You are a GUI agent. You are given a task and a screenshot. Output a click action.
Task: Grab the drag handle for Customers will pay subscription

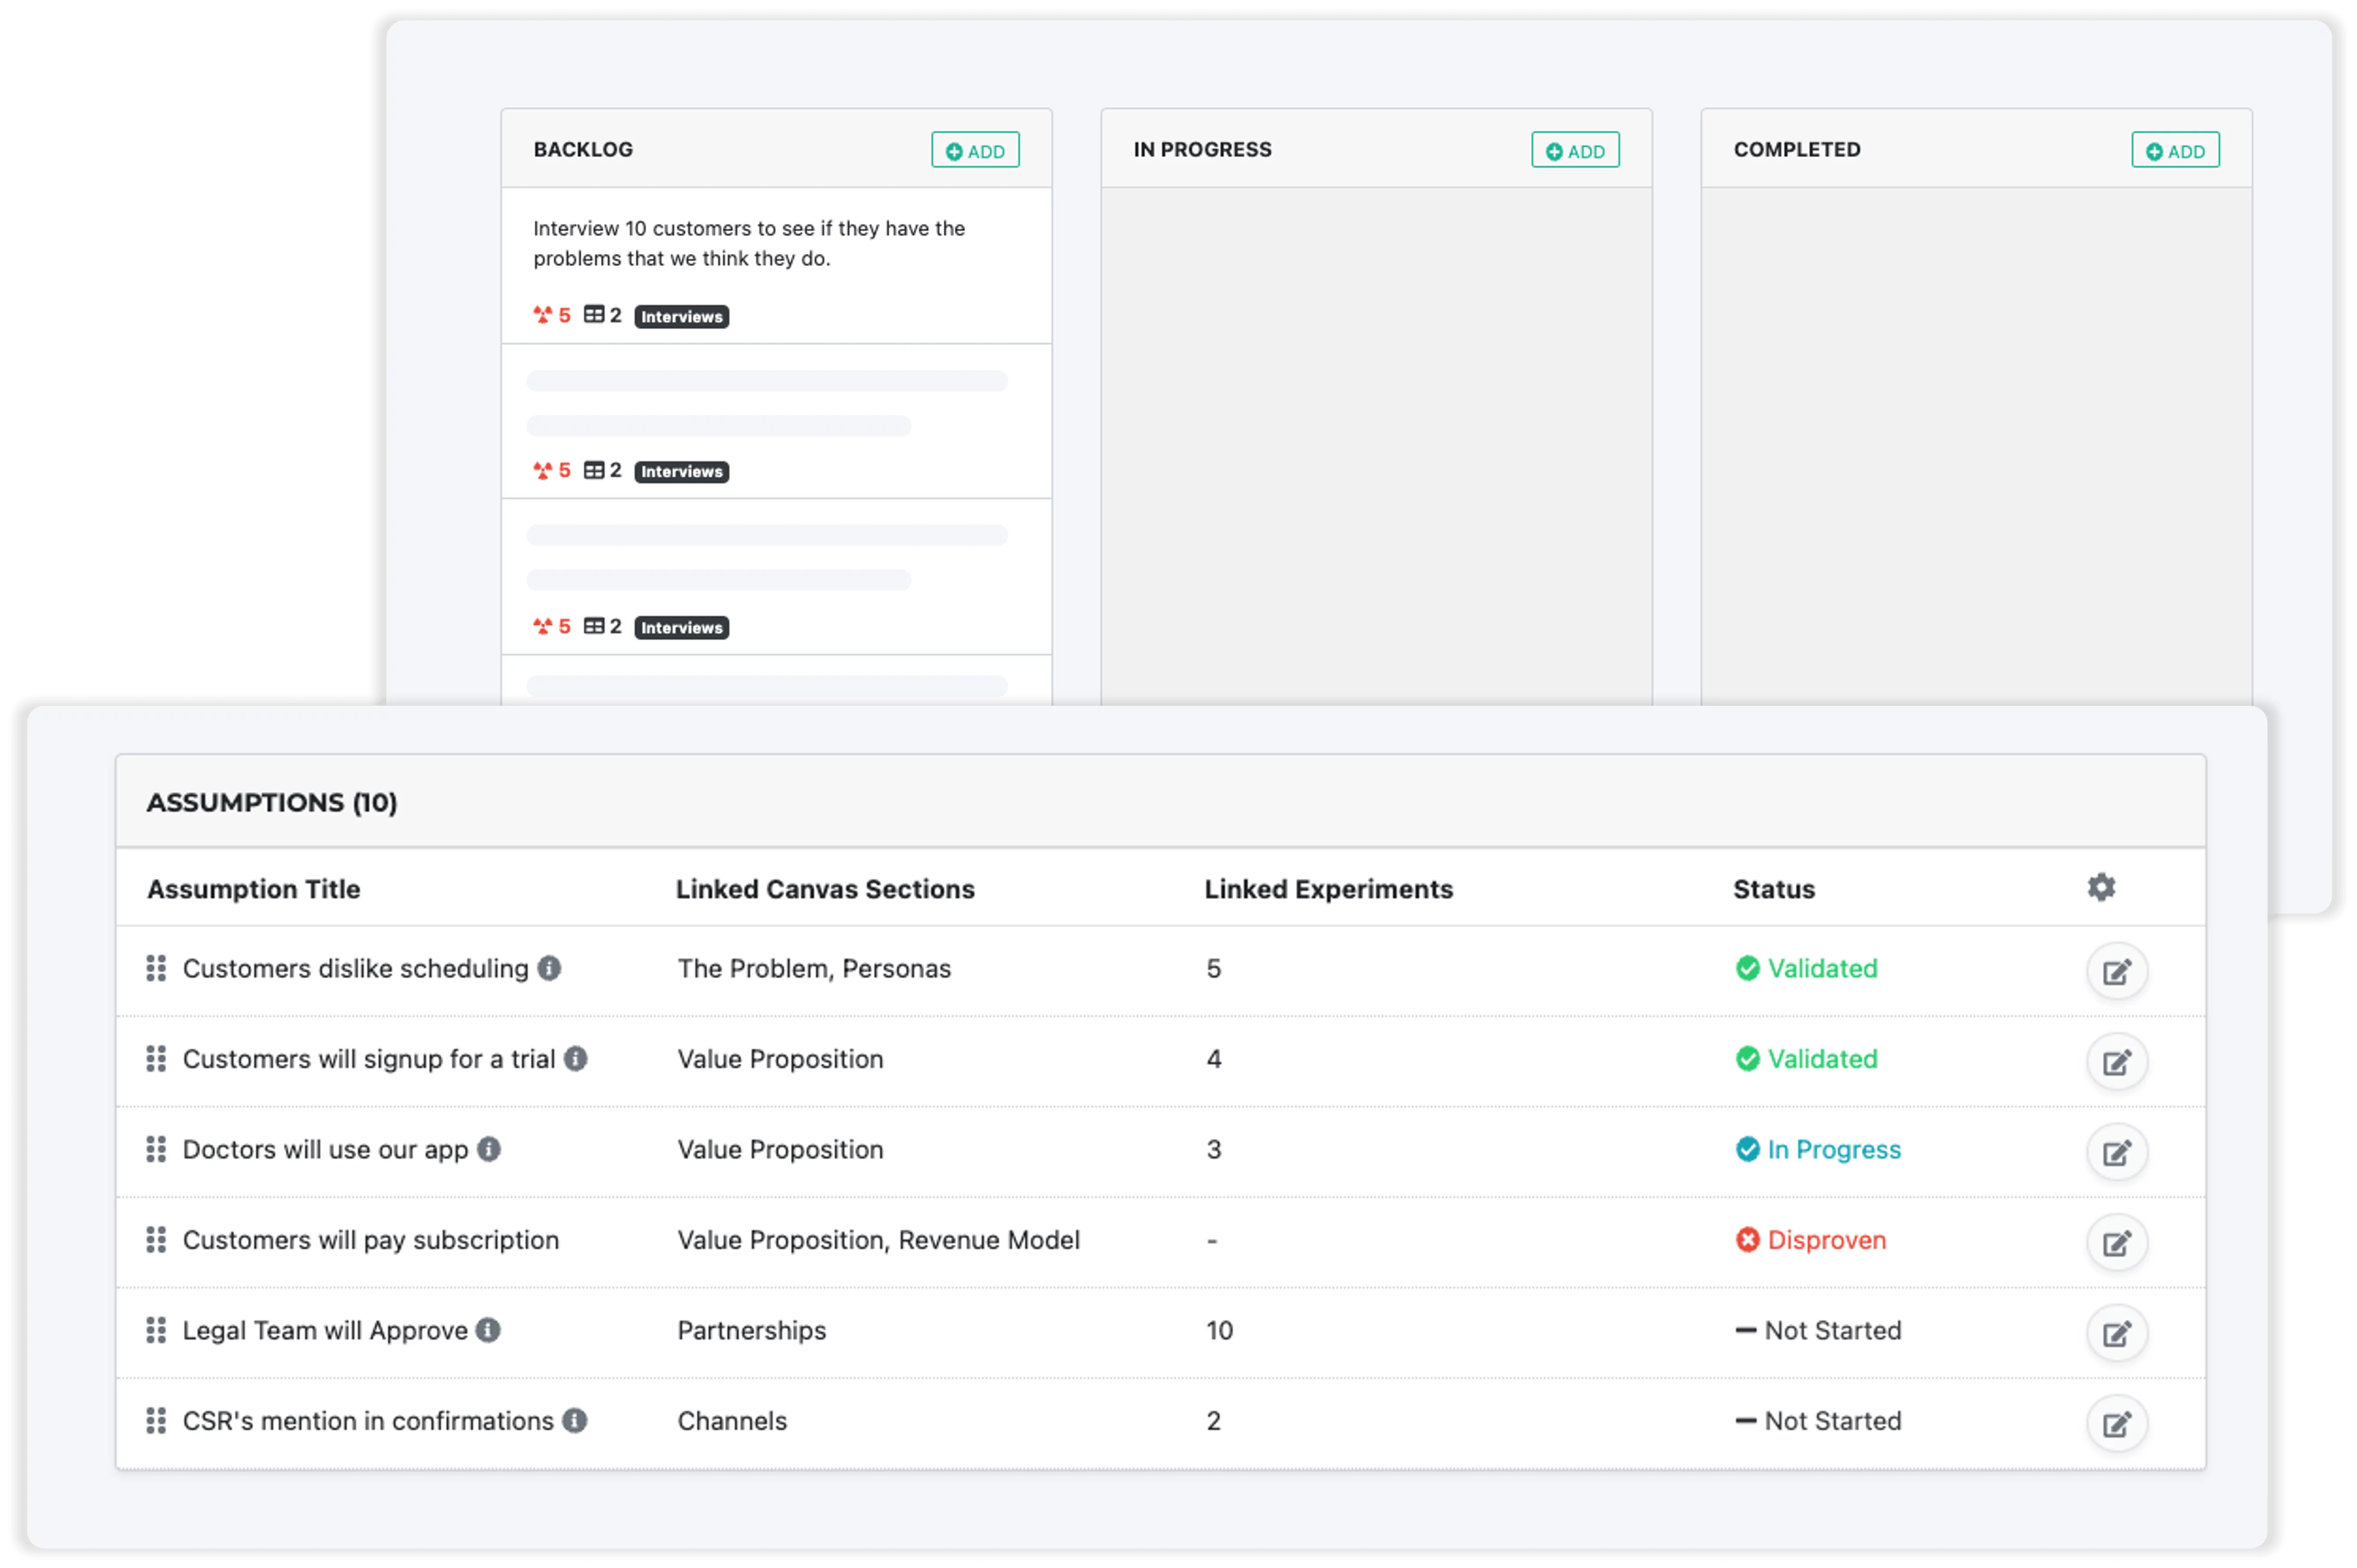point(156,1239)
